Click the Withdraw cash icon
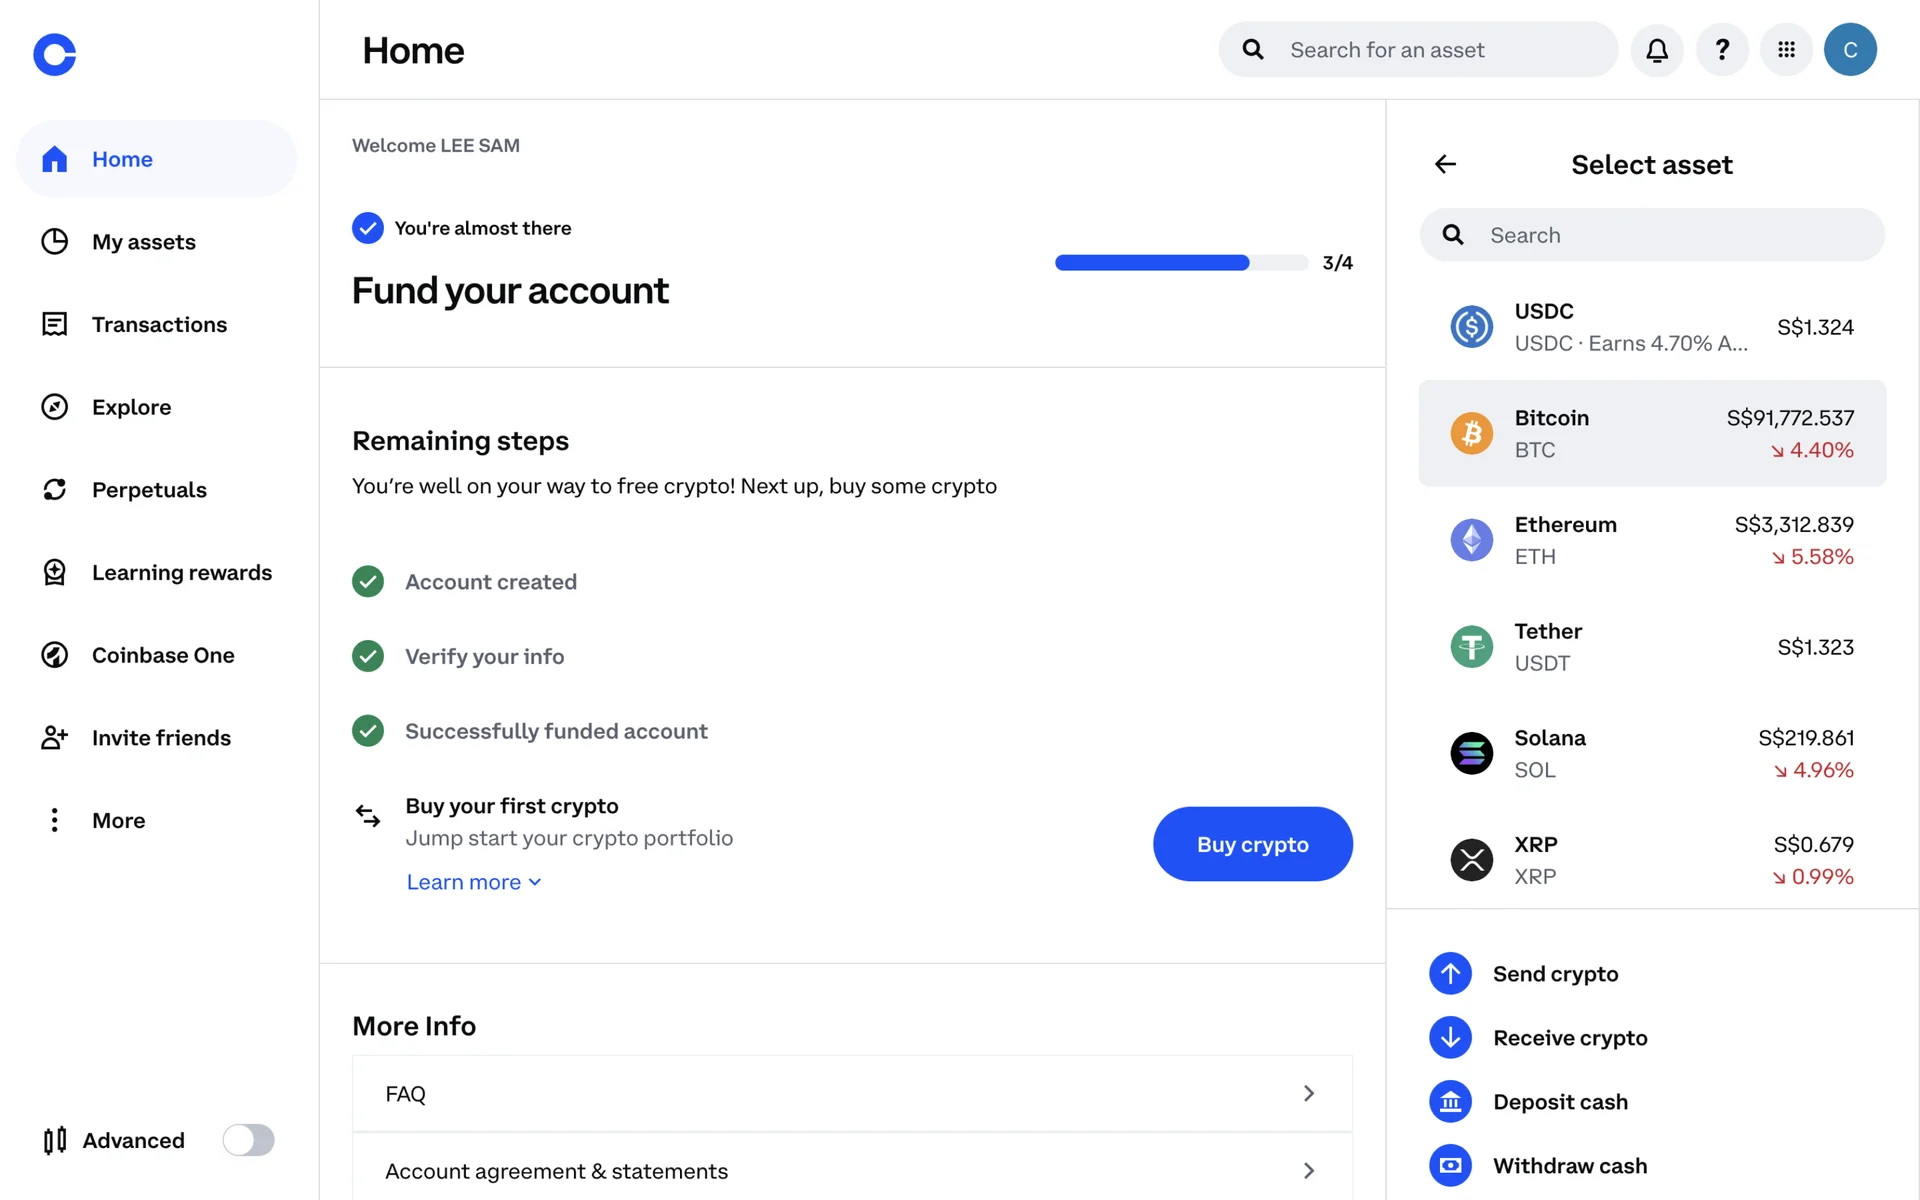Image resolution: width=1920 pixels, height=1200 pixels. [1450, 1166]
